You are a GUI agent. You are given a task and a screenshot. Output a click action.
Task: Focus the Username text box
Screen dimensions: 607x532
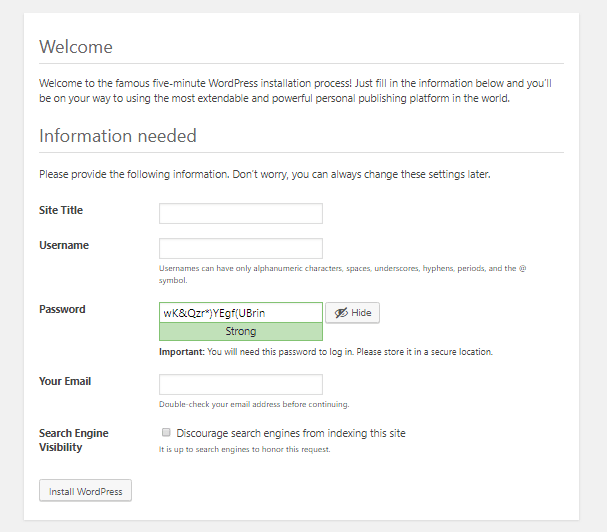coord(240,248)
